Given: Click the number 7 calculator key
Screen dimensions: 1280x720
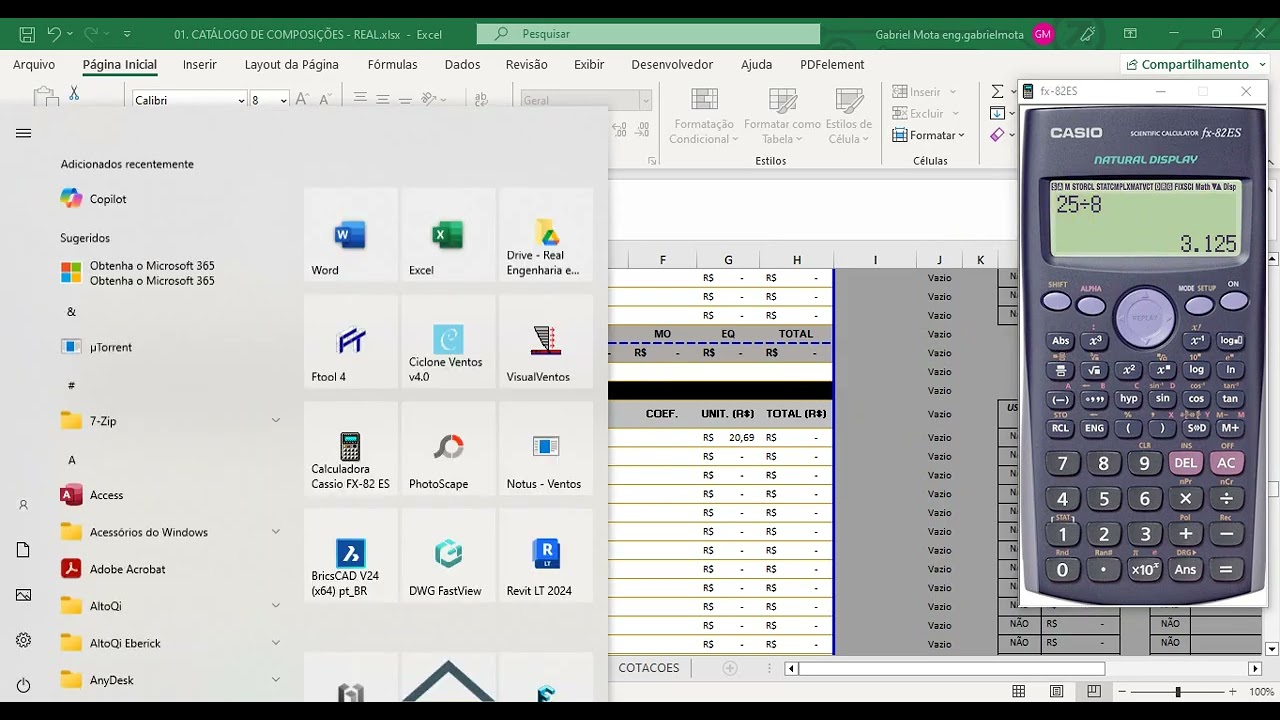Looking at the screenshot, I should 1062,463.
